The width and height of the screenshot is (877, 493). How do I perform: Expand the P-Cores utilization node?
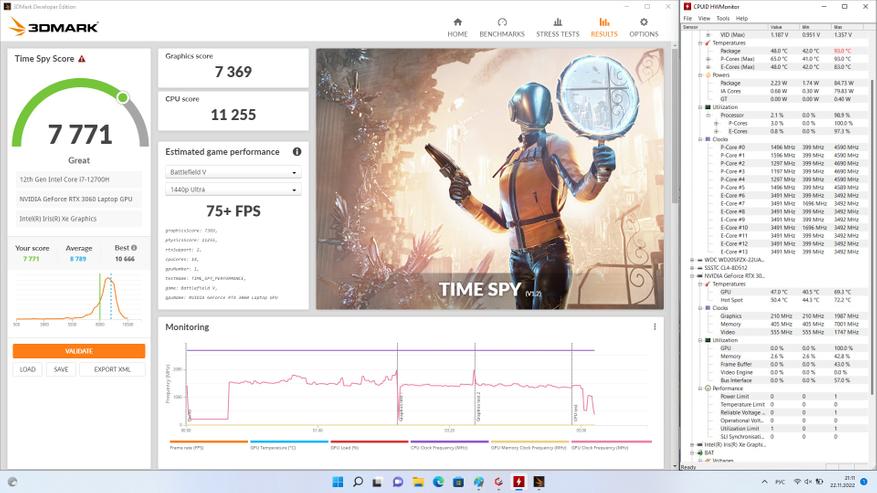pos(716,123)
